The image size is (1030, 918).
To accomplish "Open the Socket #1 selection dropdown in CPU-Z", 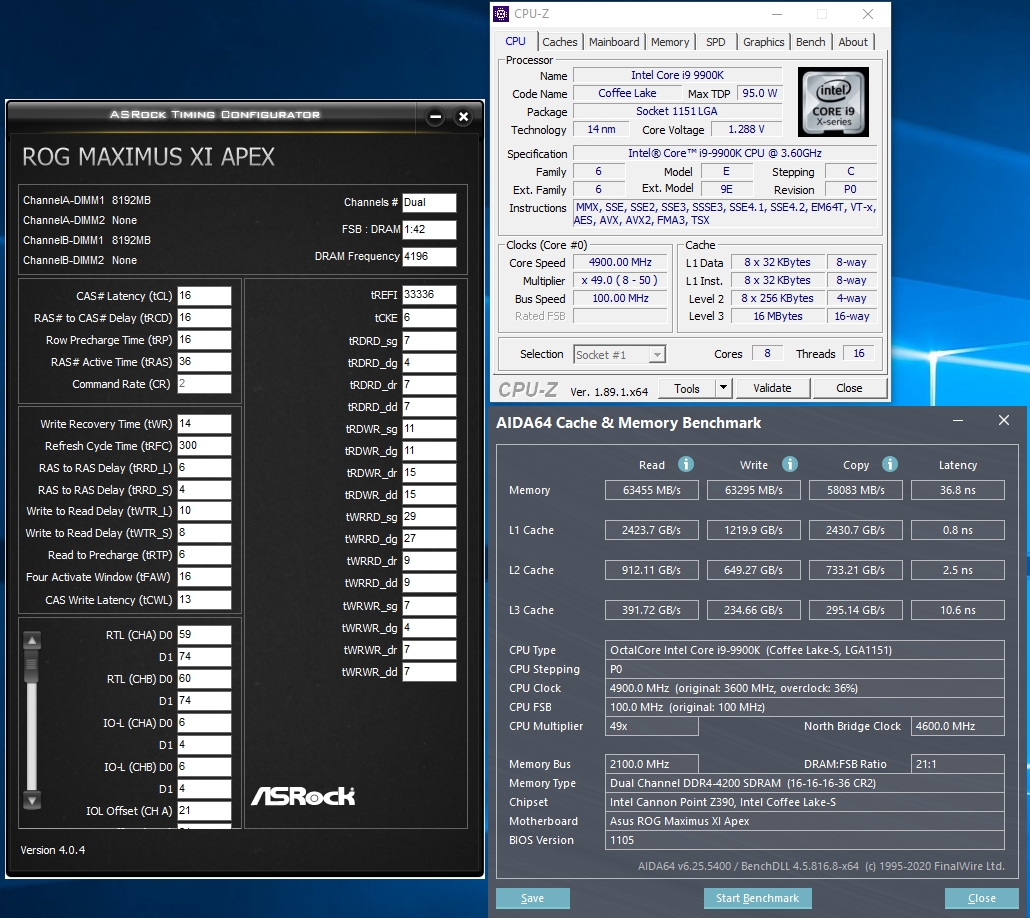I will point(656,355).
